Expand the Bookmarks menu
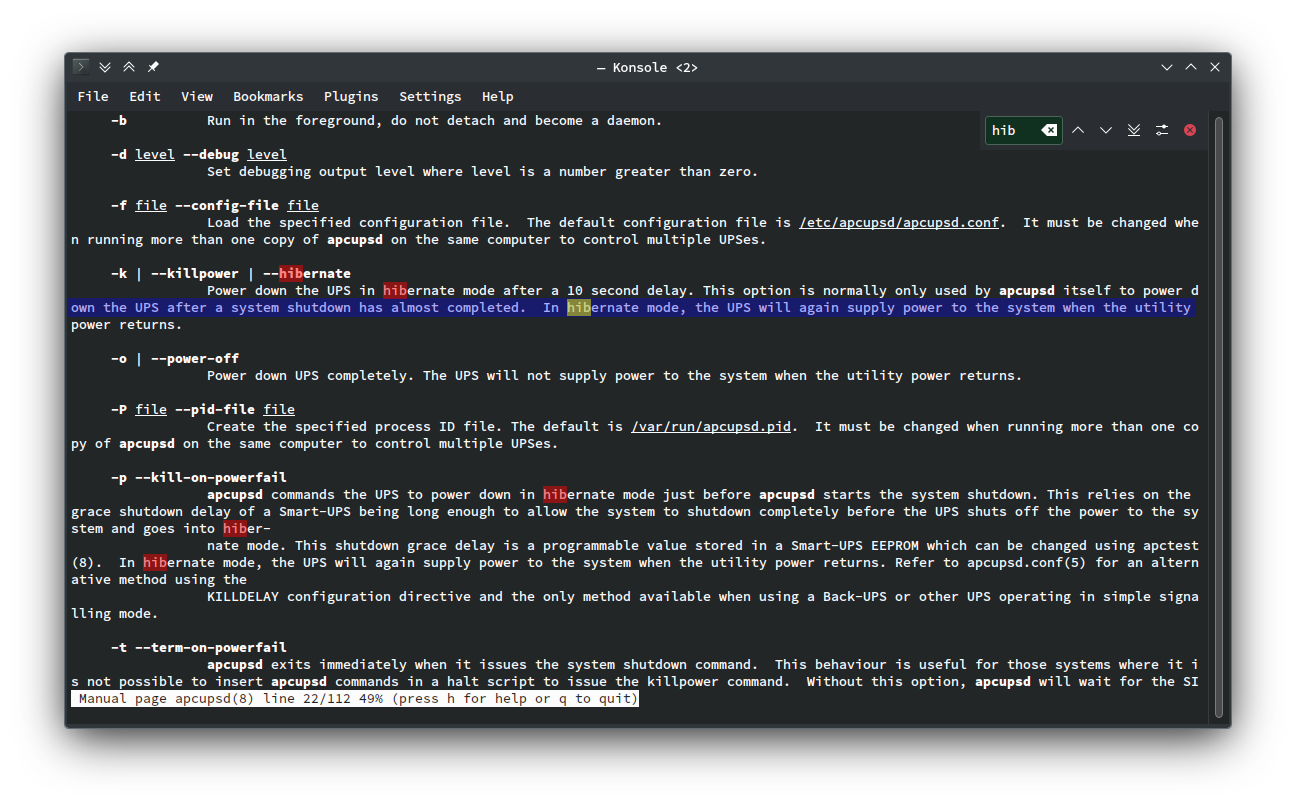Screen dimensions: 1296x805 click(x=268, y=97)
